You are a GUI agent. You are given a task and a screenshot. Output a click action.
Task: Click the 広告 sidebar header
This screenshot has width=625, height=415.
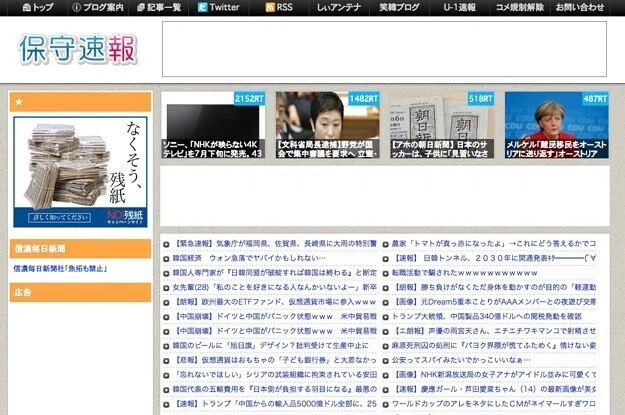point(80,292)
